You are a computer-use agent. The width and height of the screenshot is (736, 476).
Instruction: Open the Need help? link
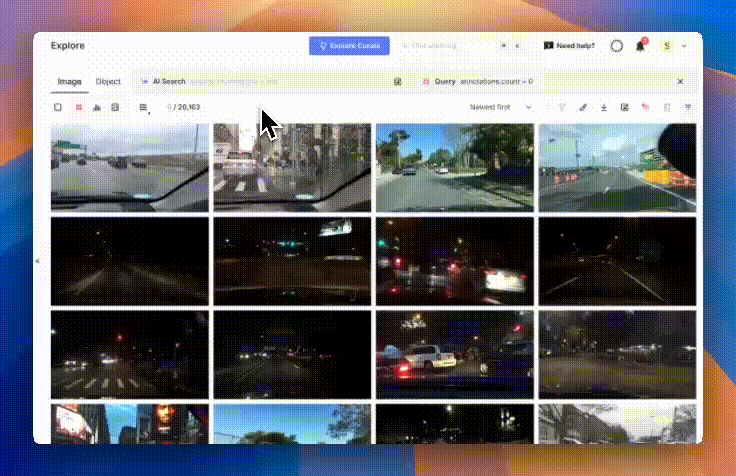pos(569,46)
